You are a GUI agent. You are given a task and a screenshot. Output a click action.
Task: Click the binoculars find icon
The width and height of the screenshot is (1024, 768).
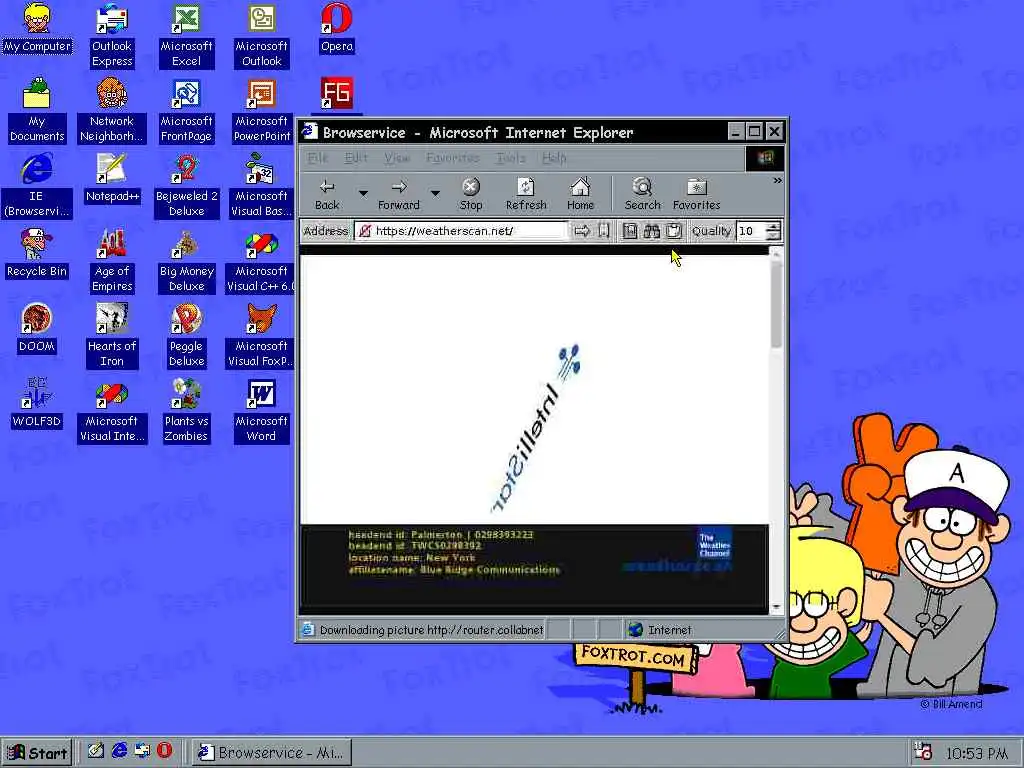(x=652, y=231)
